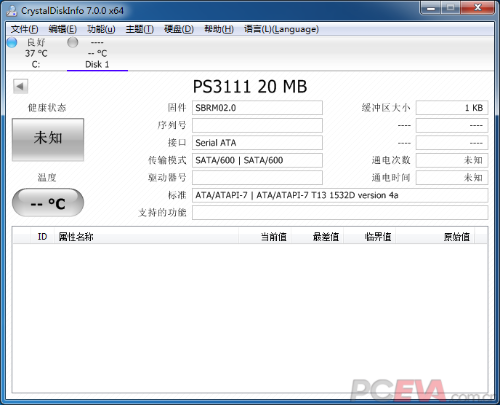Open the 编辑(E) menu

click(x=63, y=29)
